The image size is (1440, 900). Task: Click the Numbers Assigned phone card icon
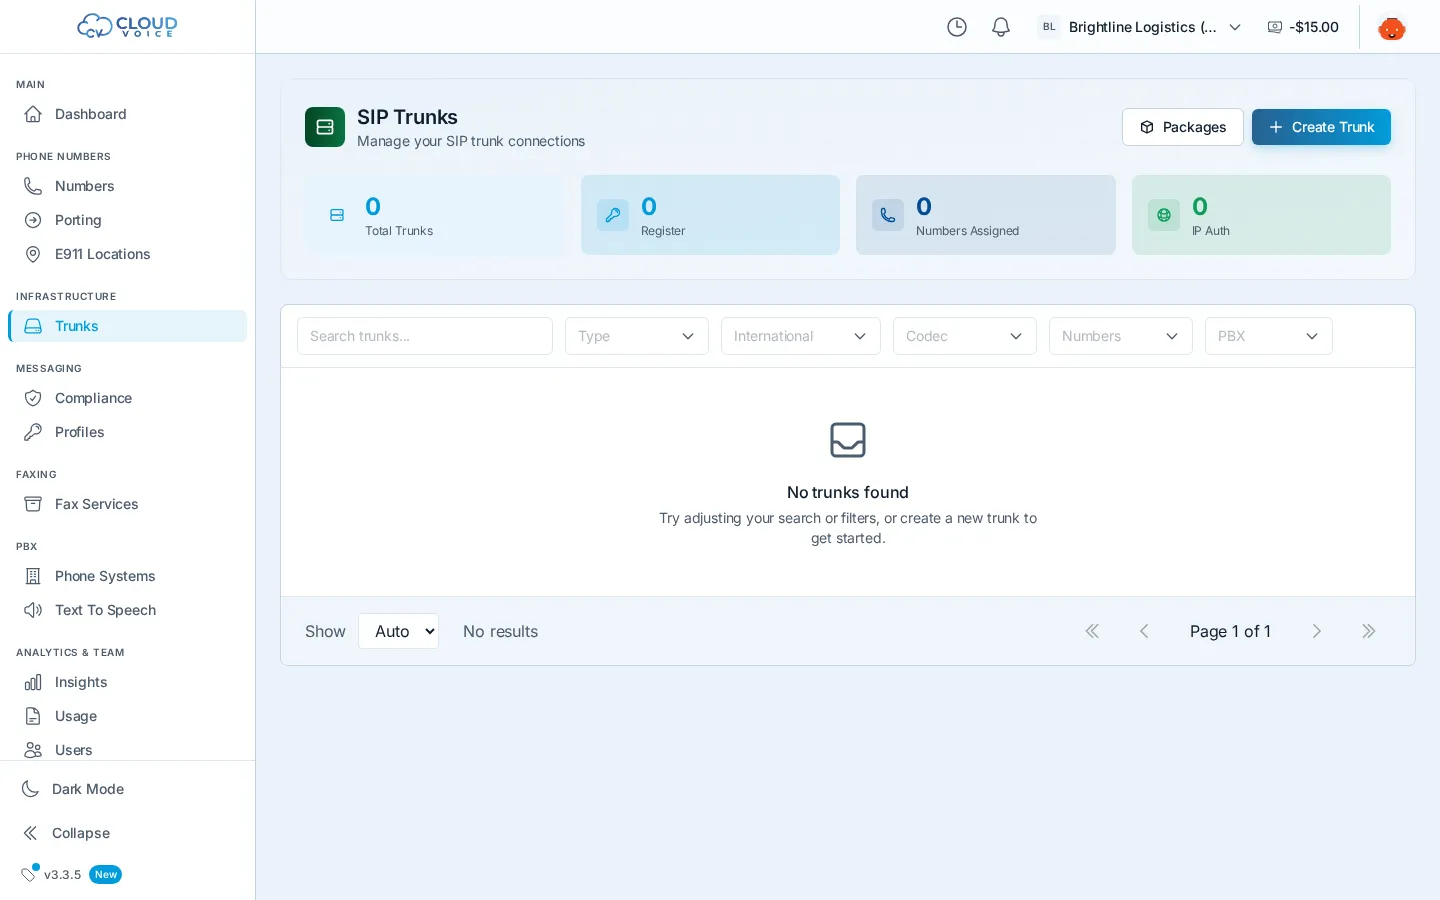tap(888, 215)
